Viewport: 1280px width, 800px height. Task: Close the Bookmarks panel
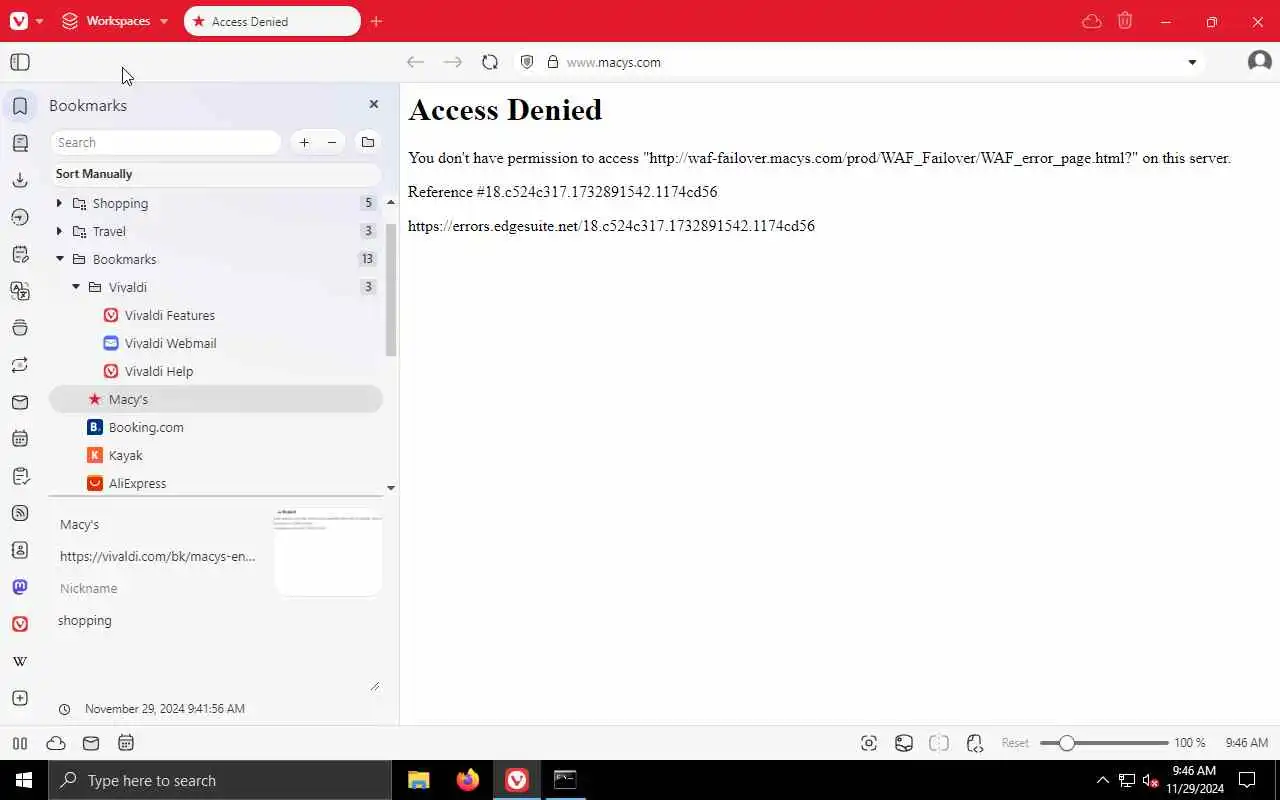pyautogui.click(x=374, y=104)
